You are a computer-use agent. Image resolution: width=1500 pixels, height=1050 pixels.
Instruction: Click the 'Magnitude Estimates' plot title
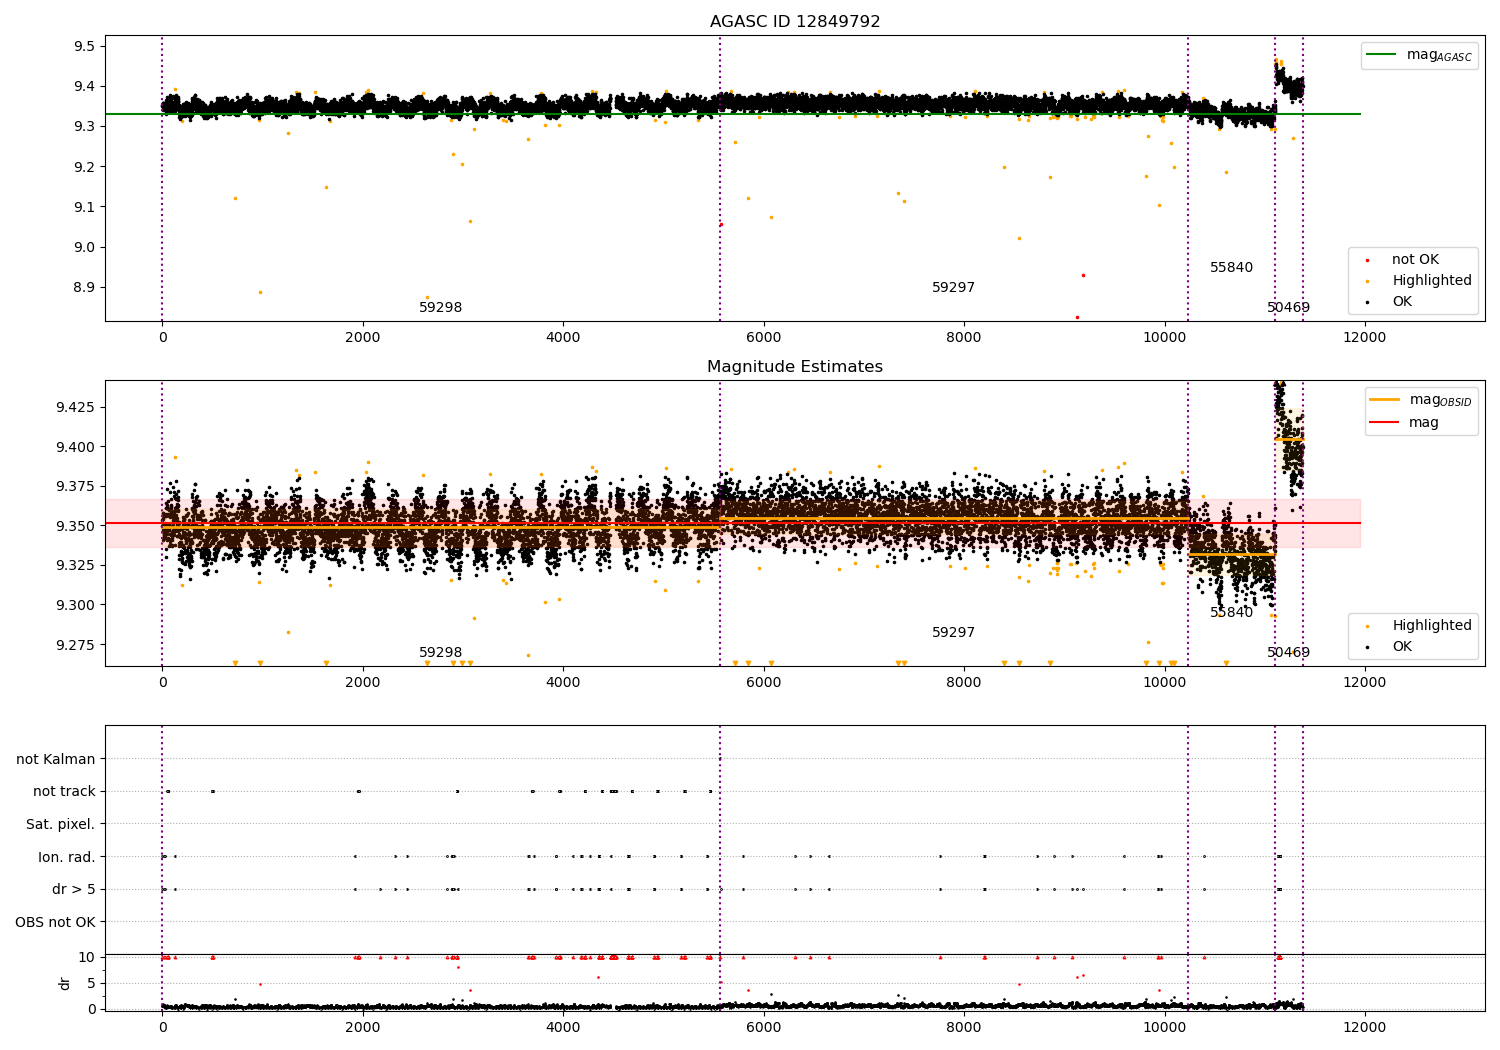[795, 367]
